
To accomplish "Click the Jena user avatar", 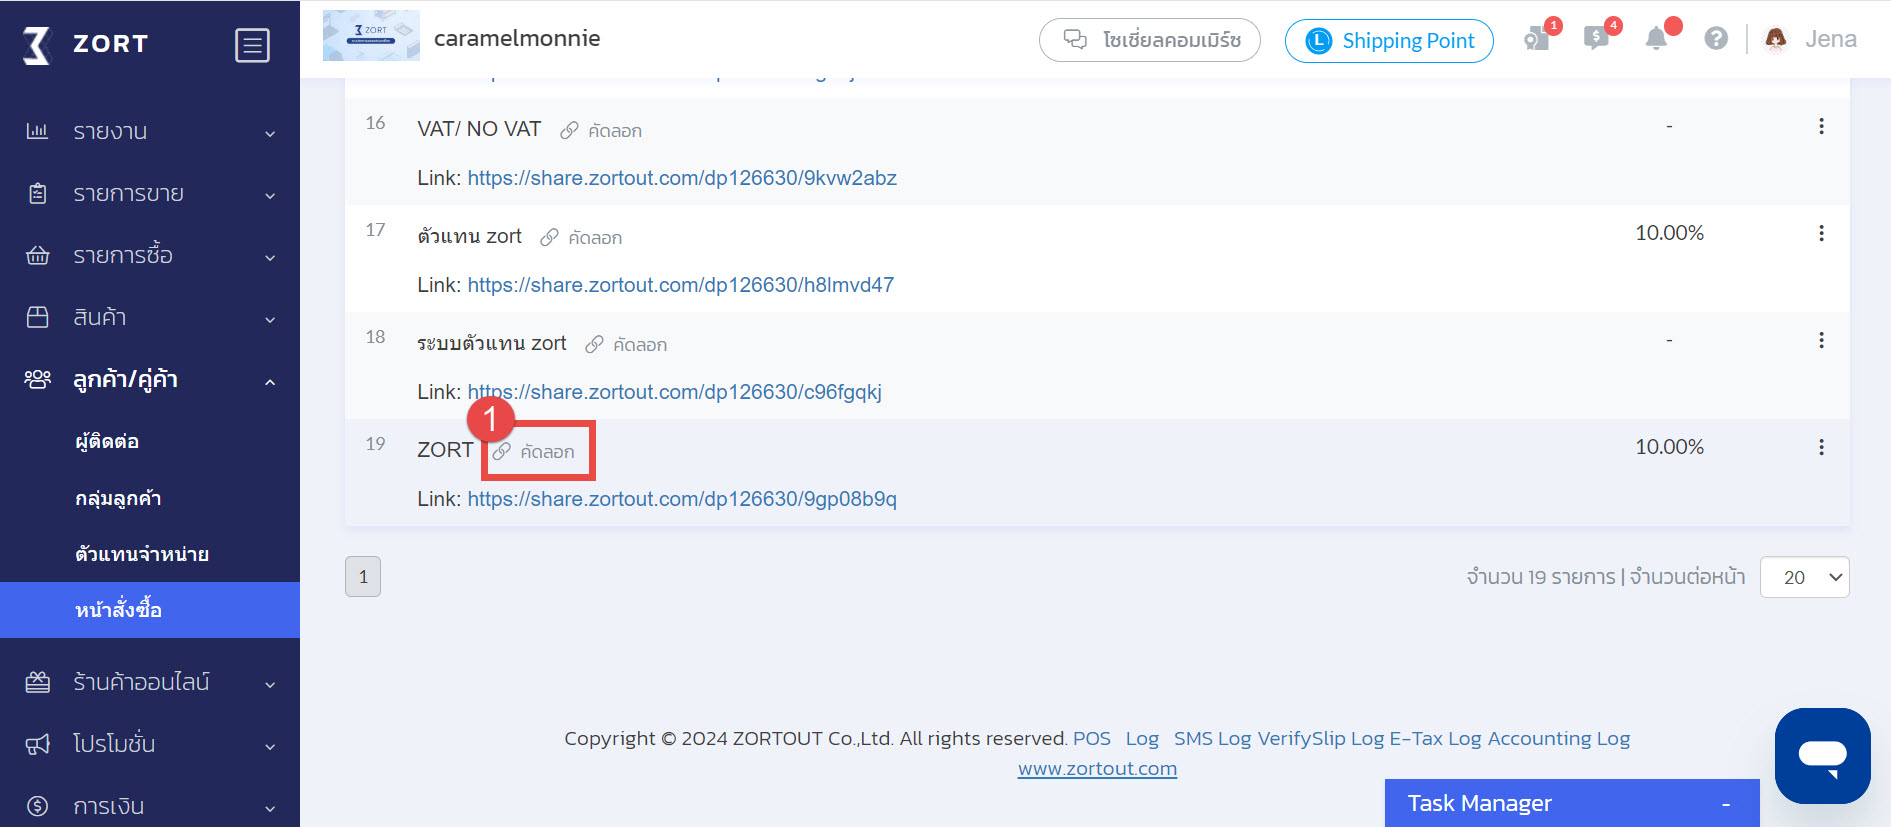I will coord(1776,39).
